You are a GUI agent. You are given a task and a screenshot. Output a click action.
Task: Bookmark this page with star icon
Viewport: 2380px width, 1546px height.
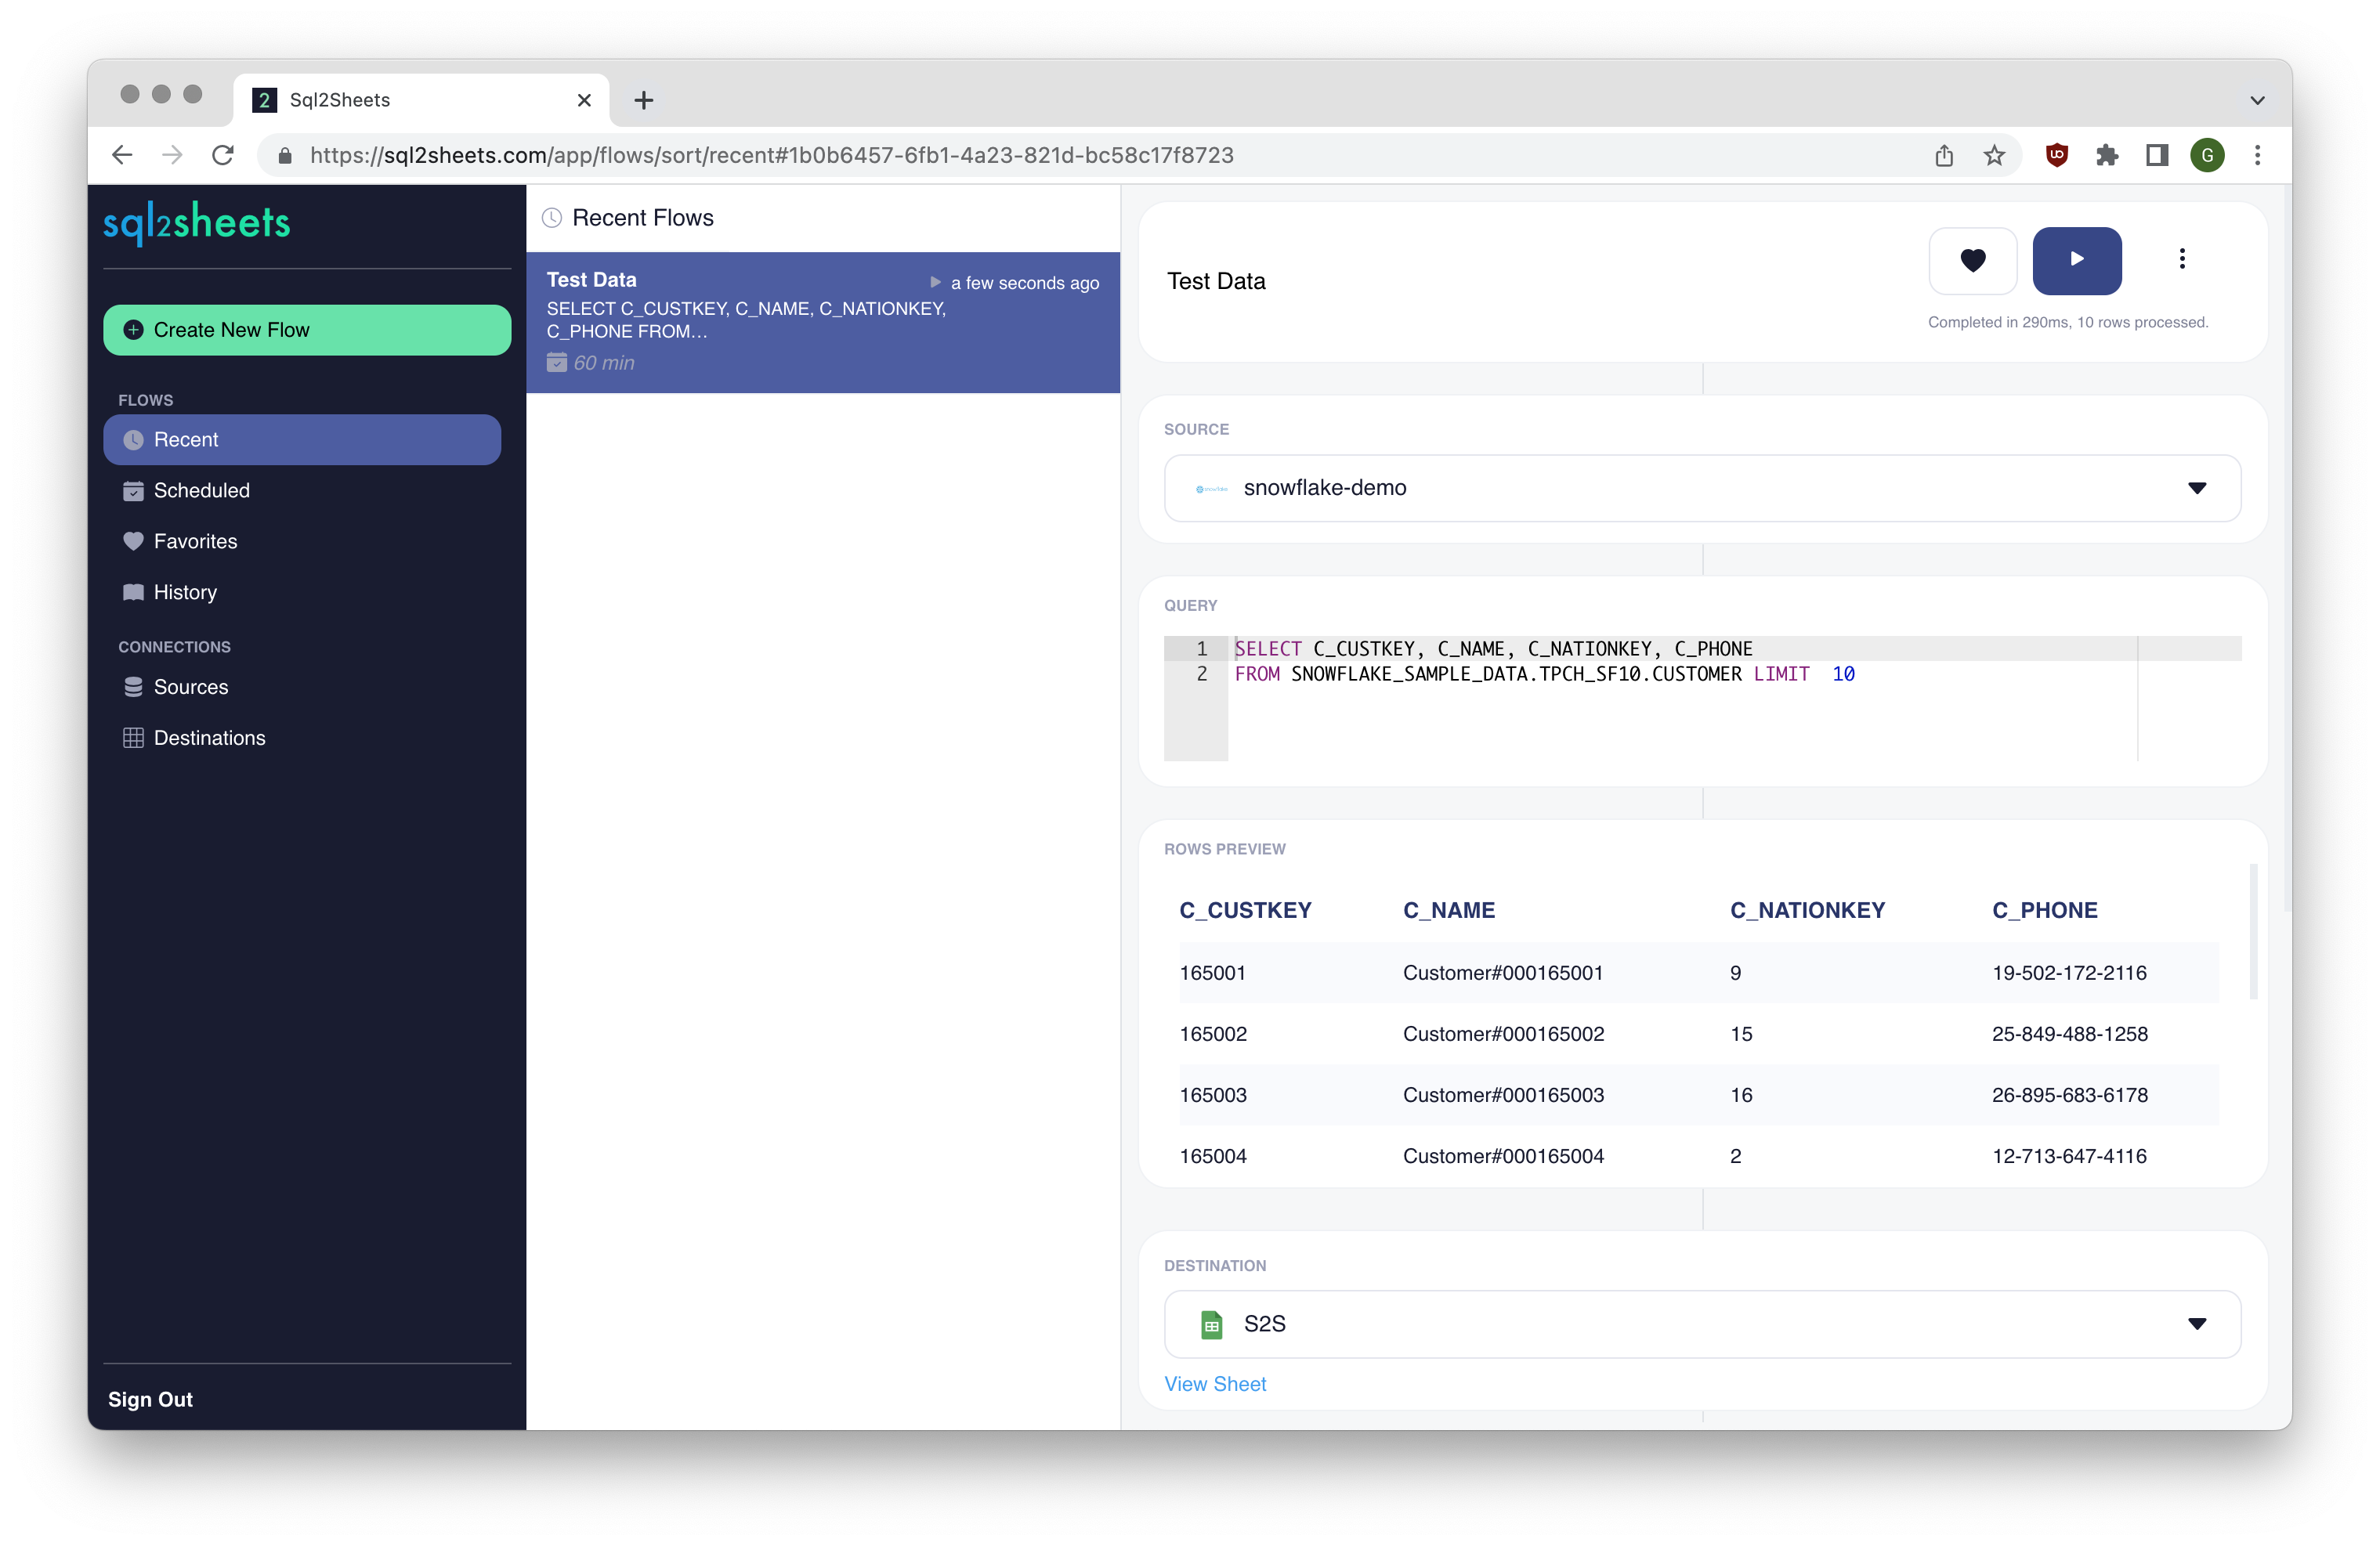(1994, 155)
